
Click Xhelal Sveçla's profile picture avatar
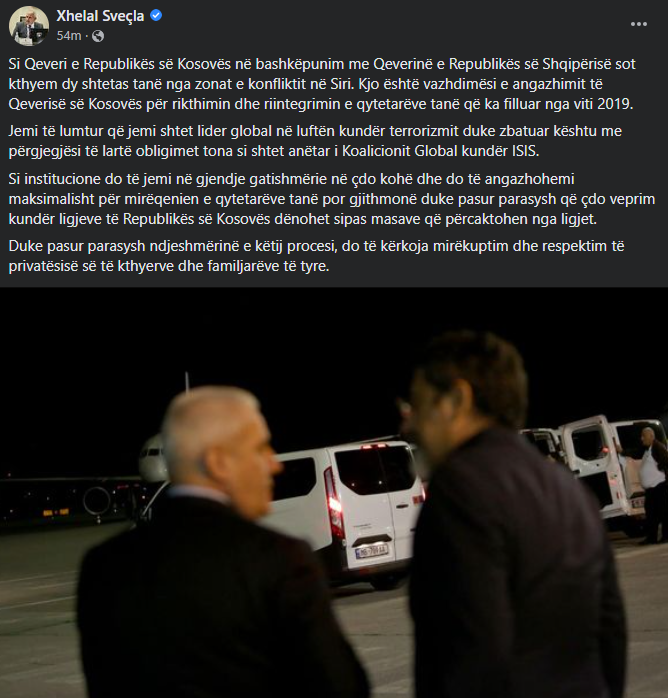[x=29, y=26]
